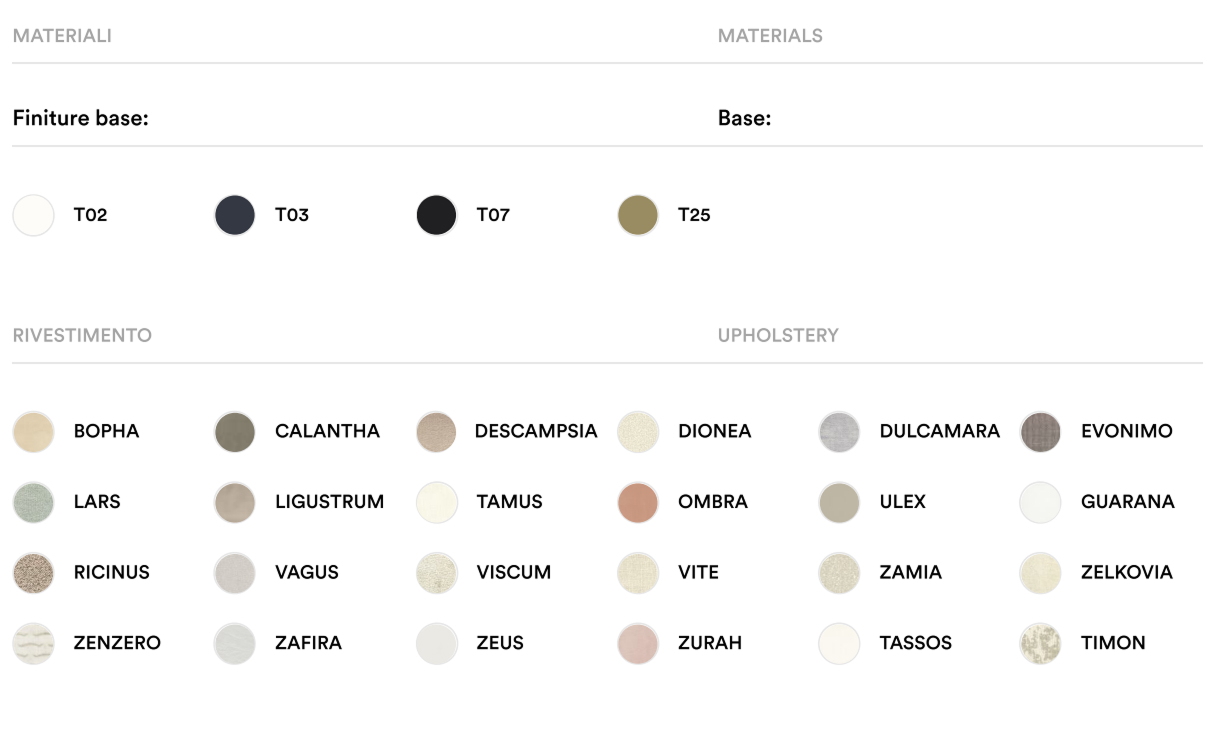This screenshot has width=1217, height=748.
Task: Select the ZELKOVIA label text
Action: click(x=1126, y=573)
